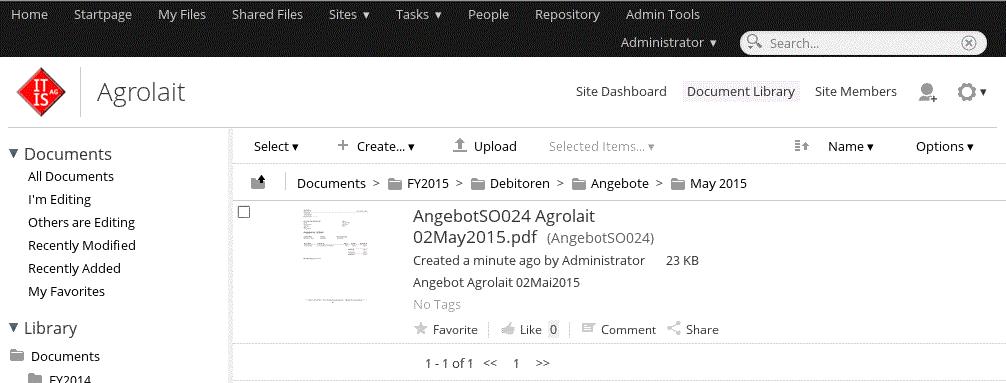Click the Comment icon link
This screenshot has width=1006, height=383.
coord(618,329)
